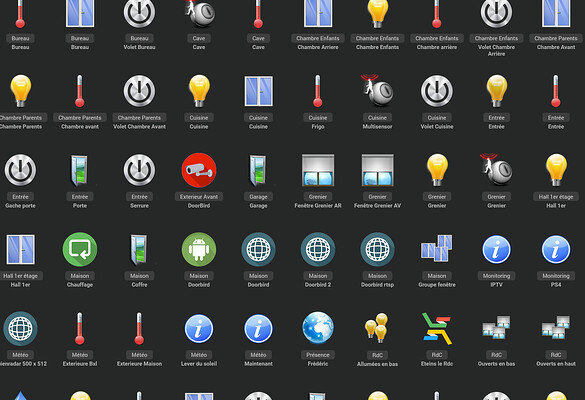Open the Météo radar 500 x 512 globe
The height and width of the screenshot is (400, 585).
(x=21, y=328)
